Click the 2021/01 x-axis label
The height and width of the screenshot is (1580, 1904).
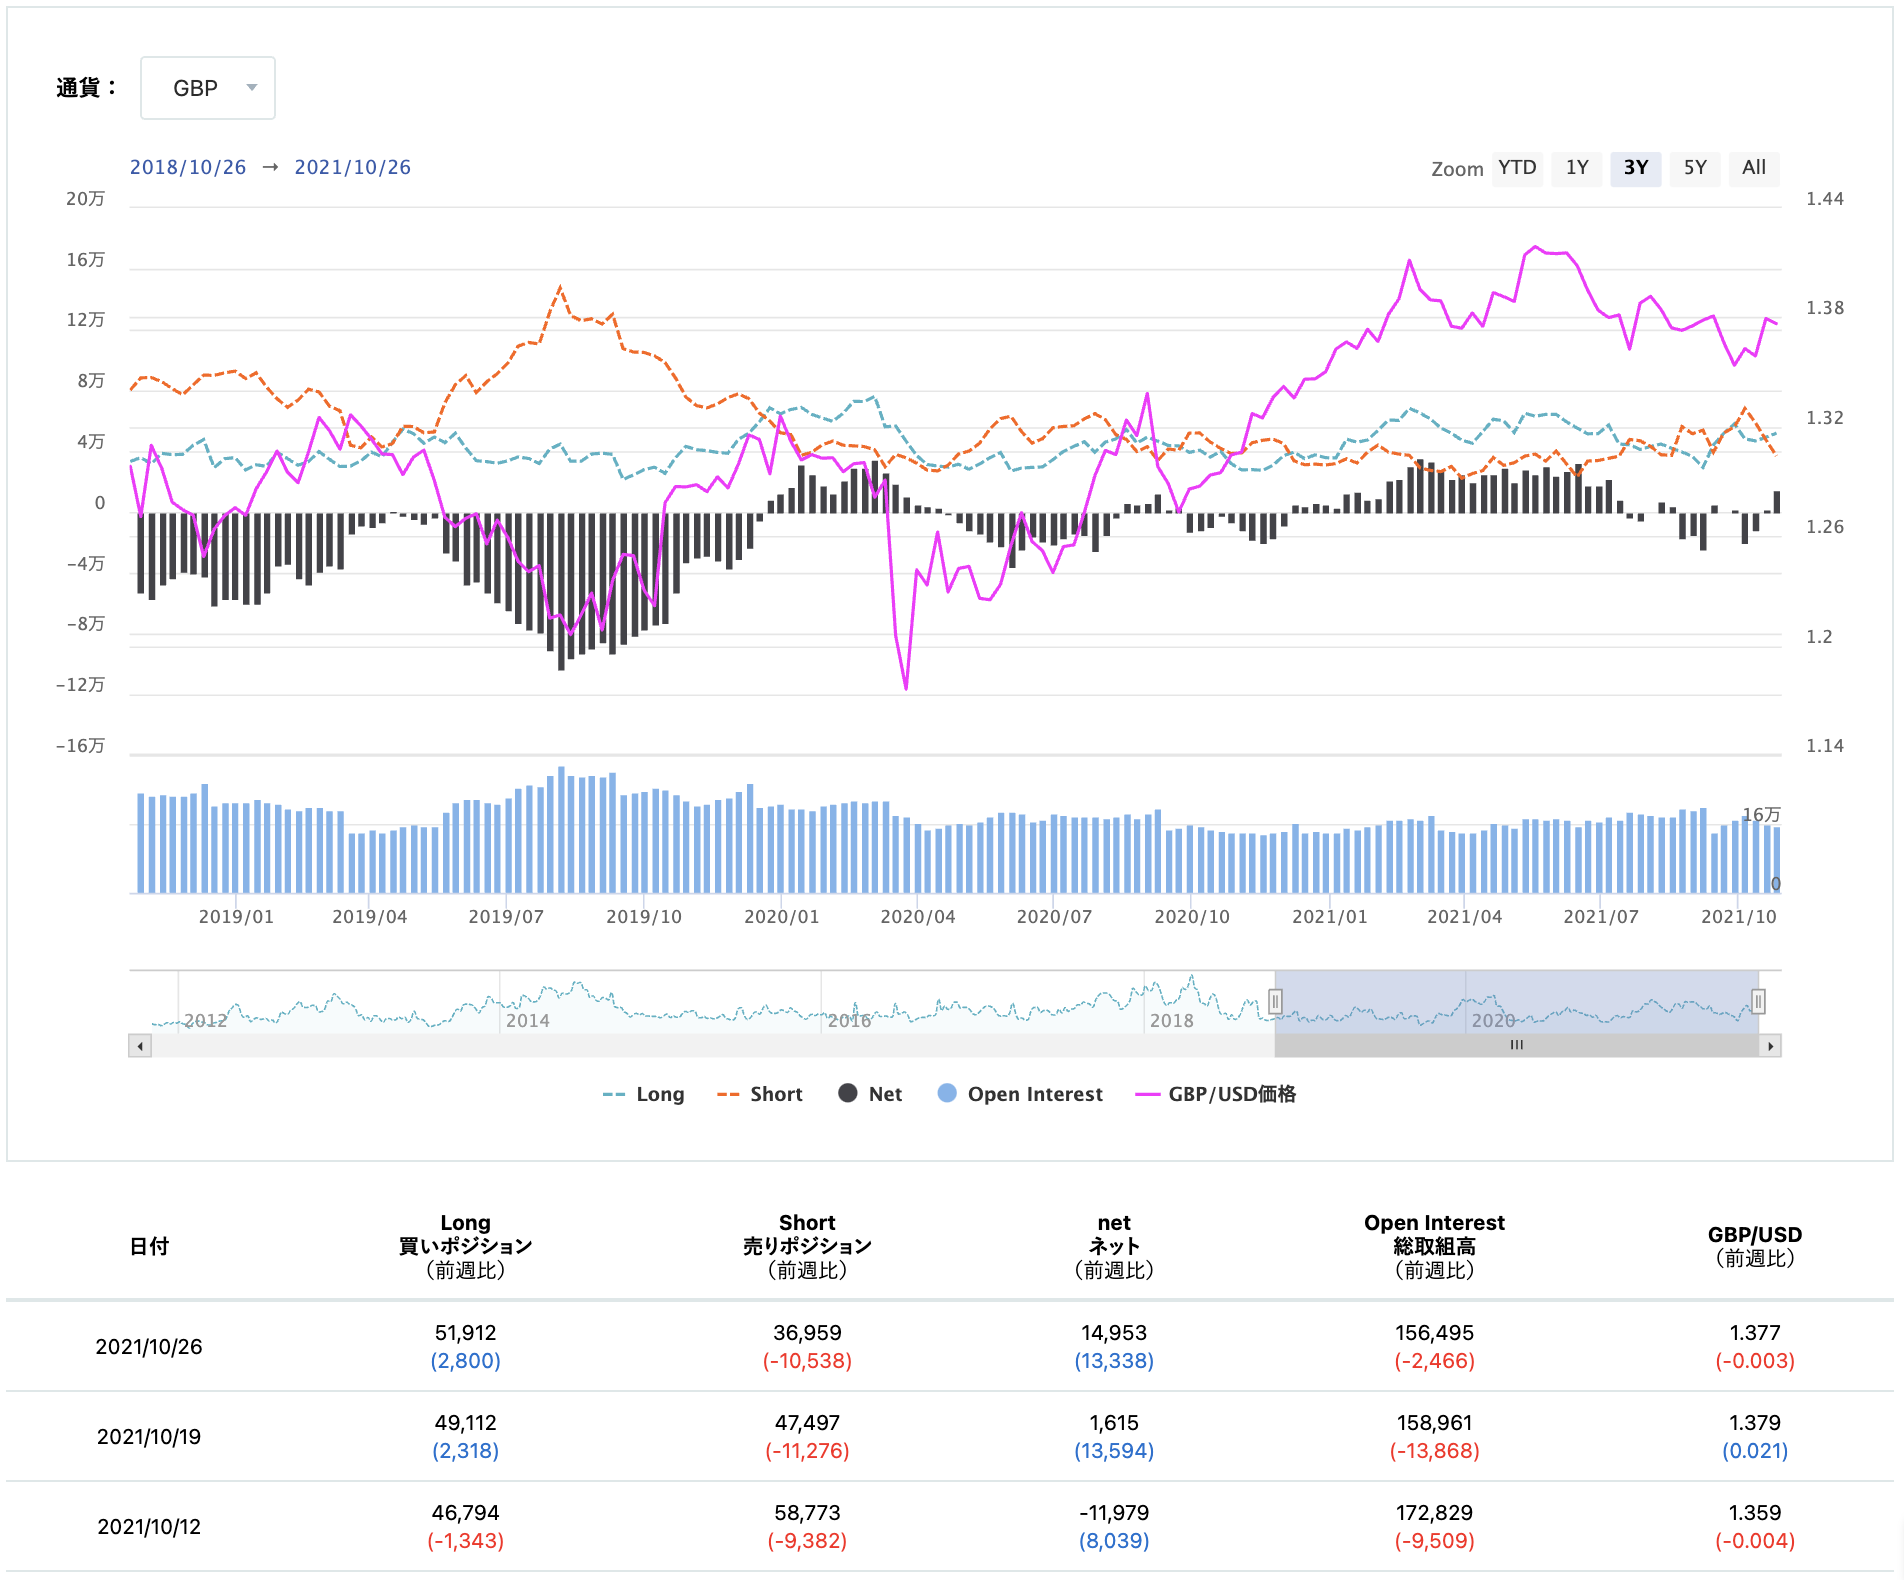point(1330,917)
